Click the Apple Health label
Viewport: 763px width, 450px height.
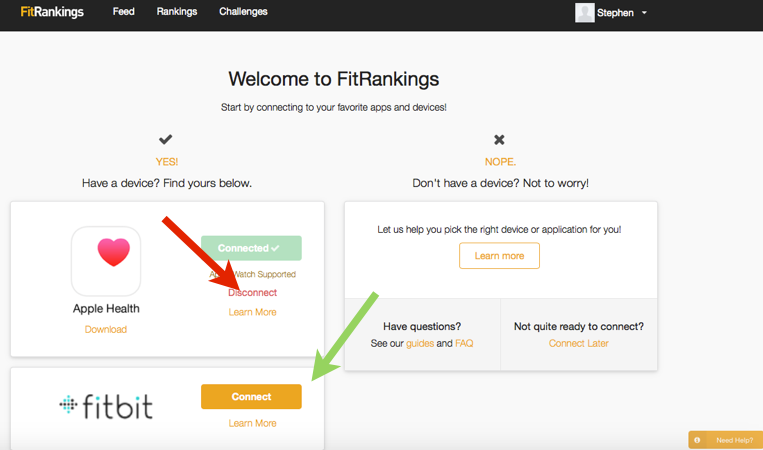coord(106,308)
